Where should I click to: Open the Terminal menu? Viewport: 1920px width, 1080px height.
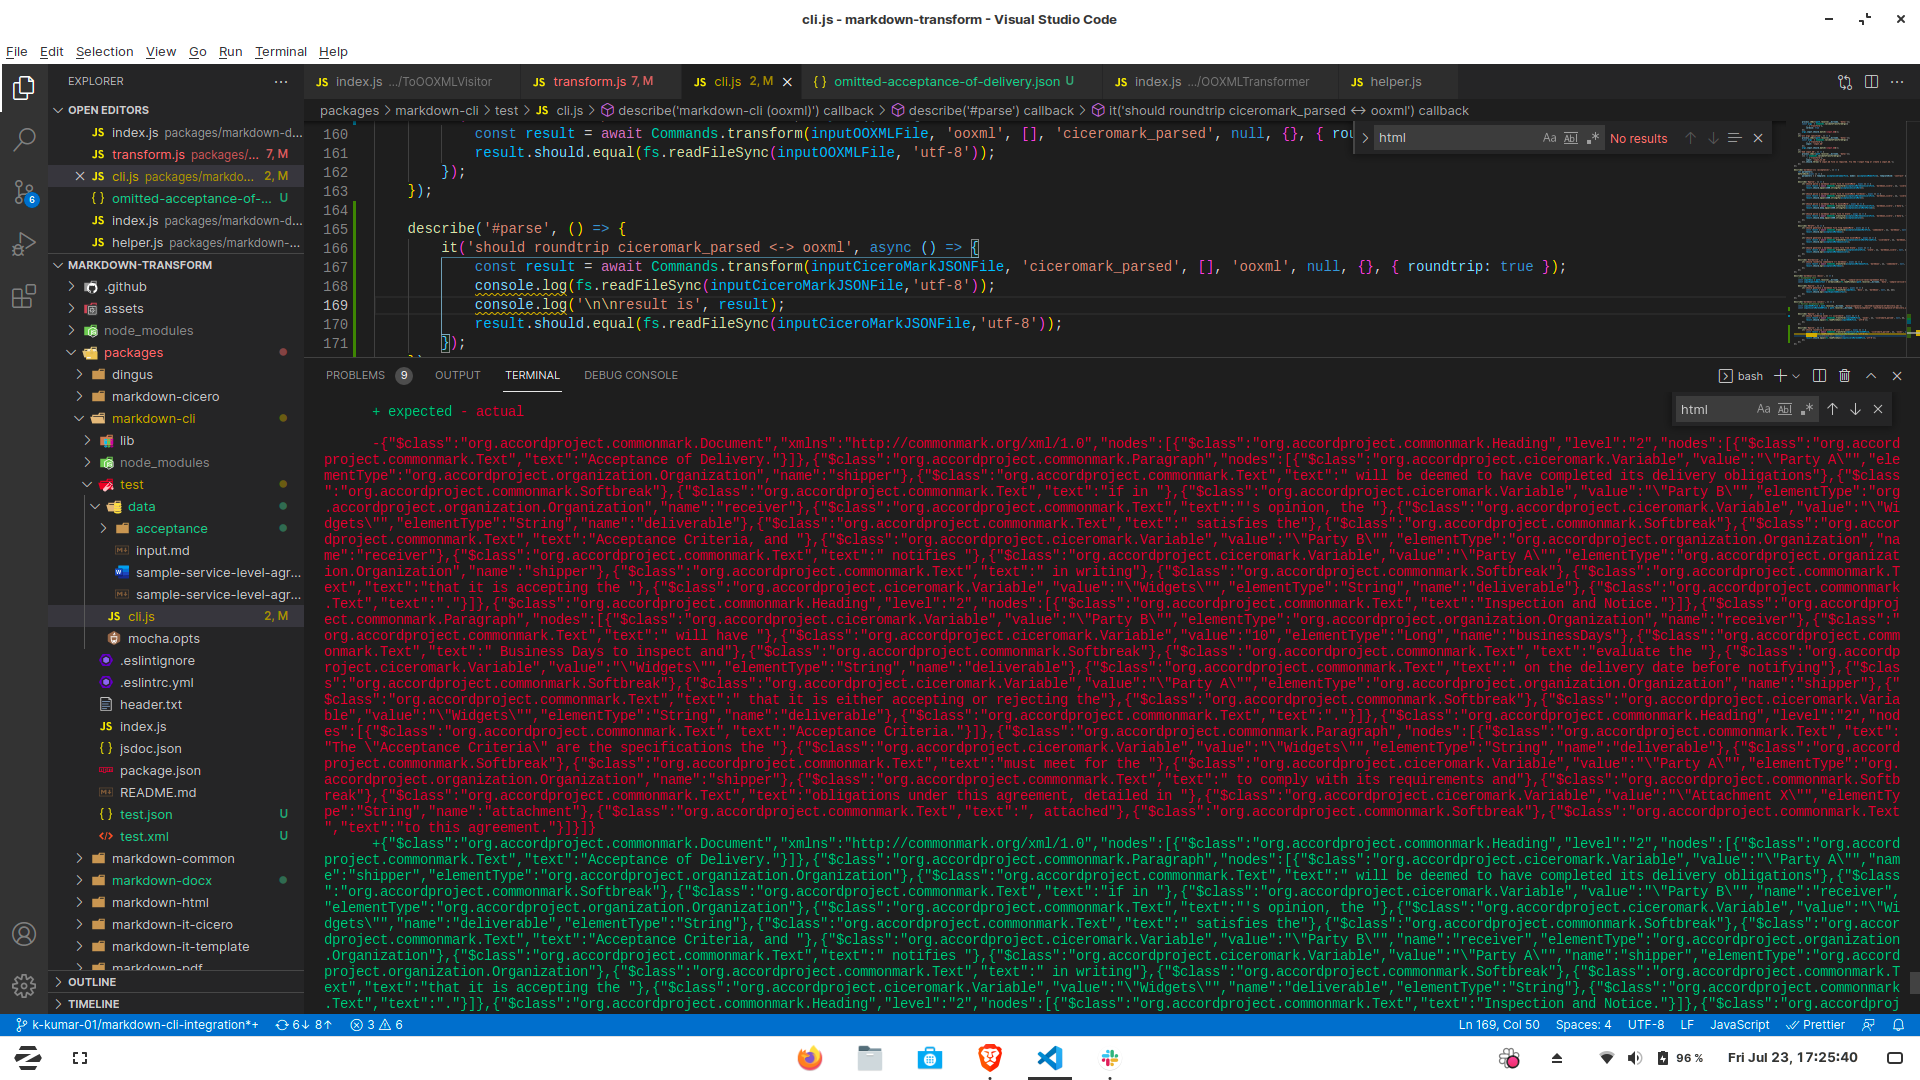(x=280, y=52)
